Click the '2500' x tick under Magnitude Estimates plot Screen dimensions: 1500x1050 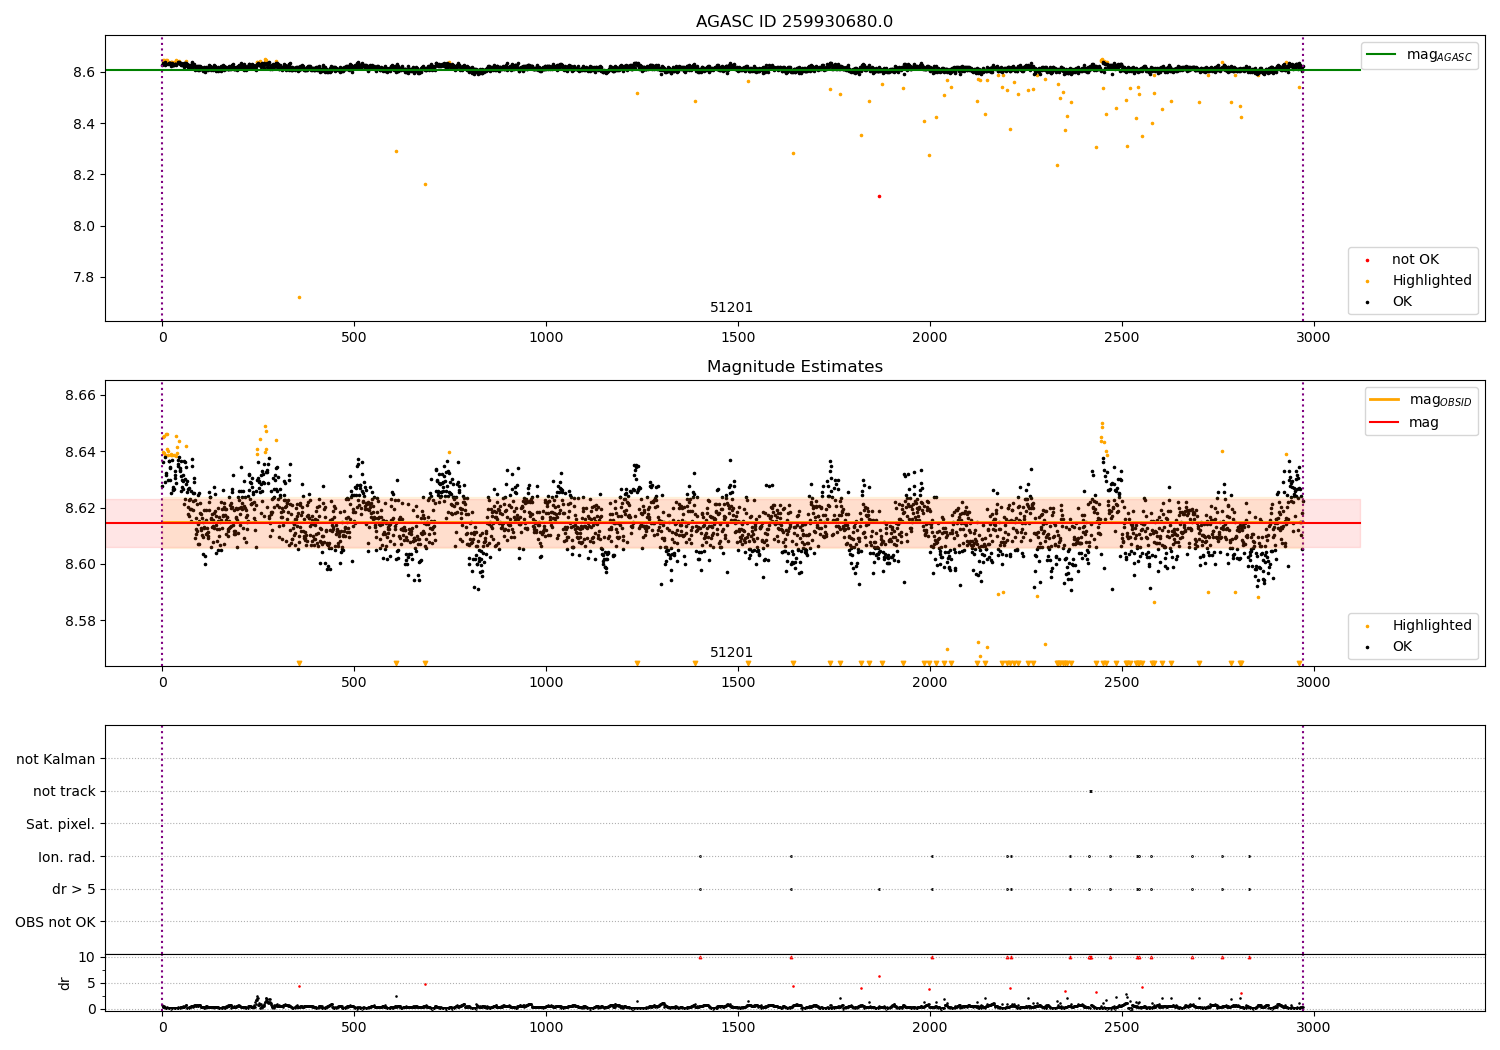coord(1122,683)
